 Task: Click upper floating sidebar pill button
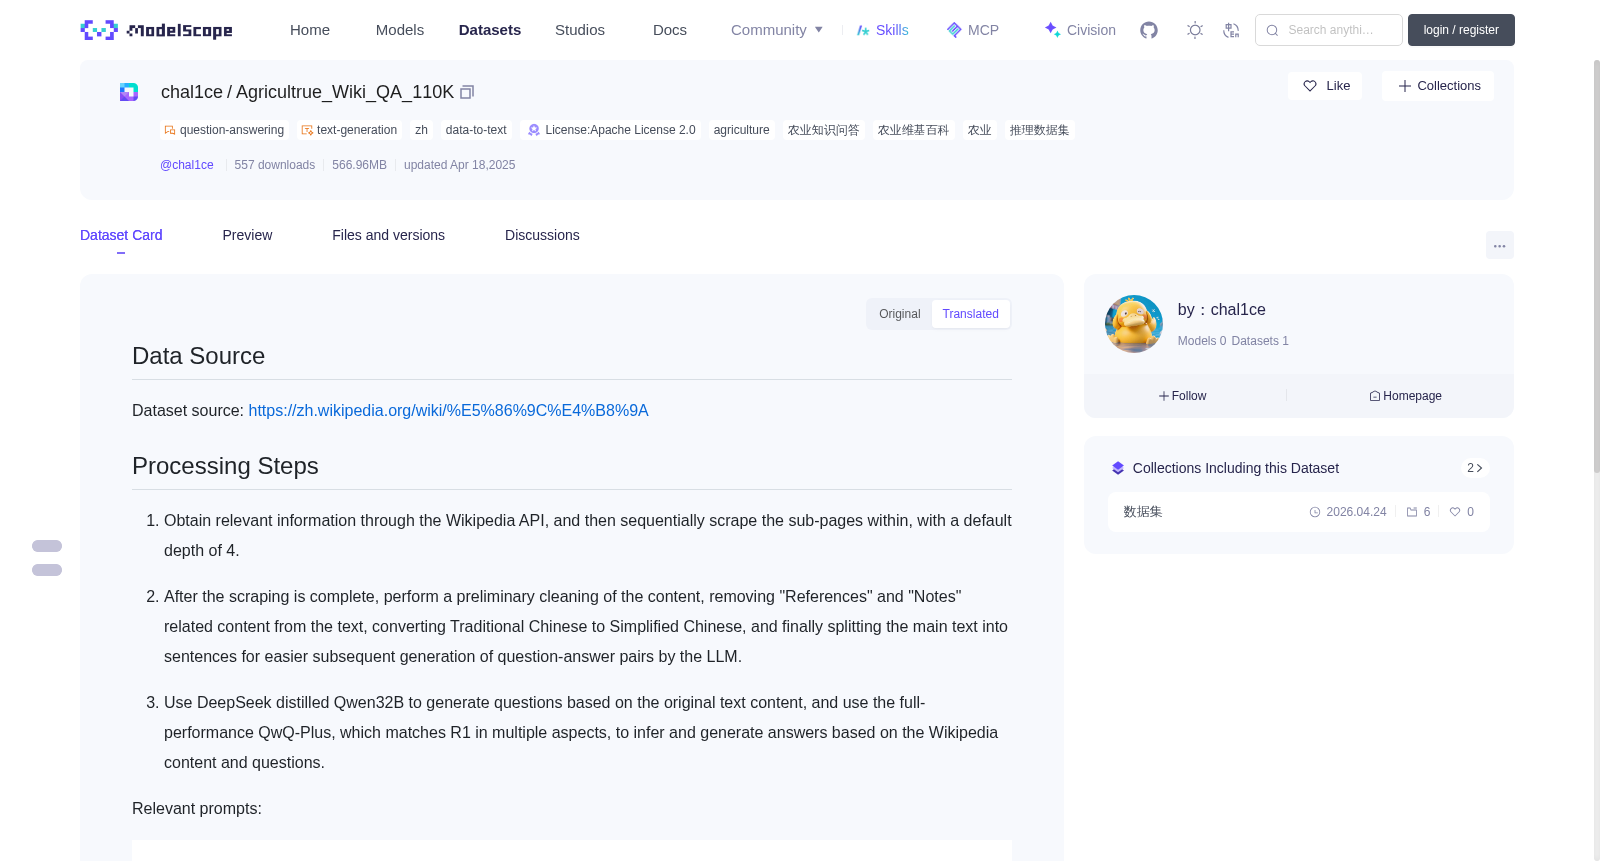pyautogui.click(x=47, y=546)
